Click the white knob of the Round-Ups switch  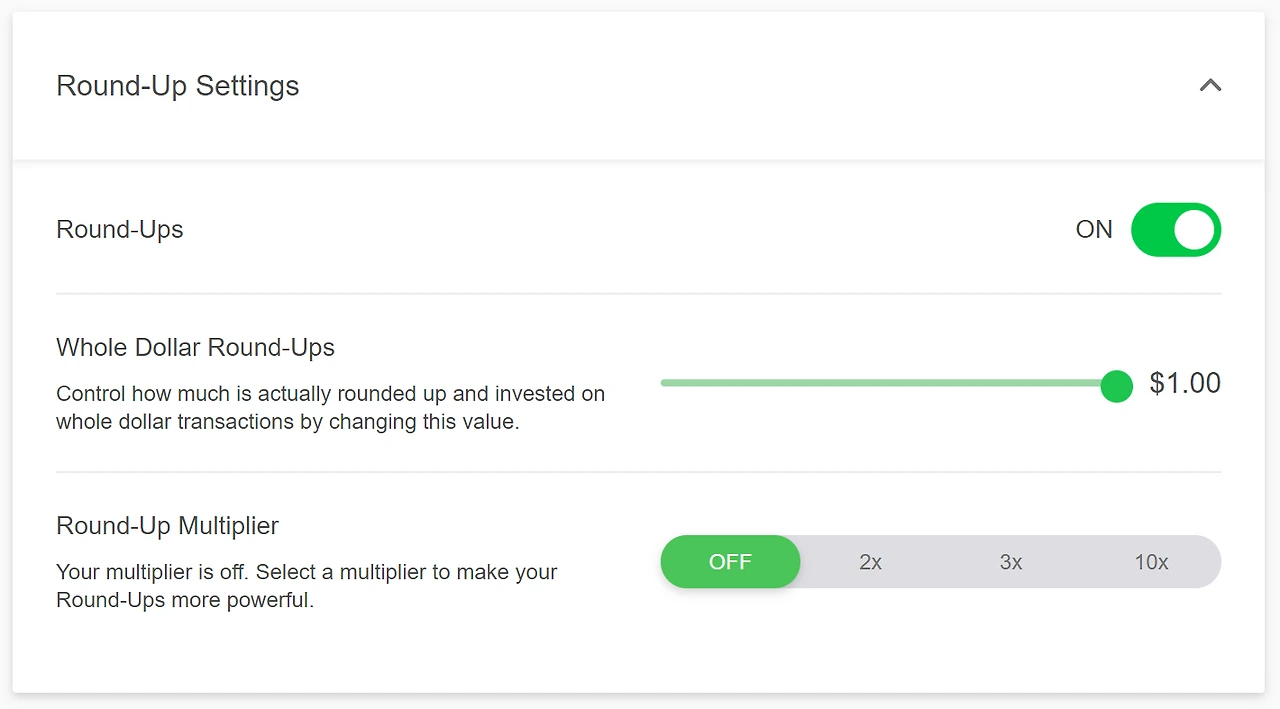coord(1194,230)
